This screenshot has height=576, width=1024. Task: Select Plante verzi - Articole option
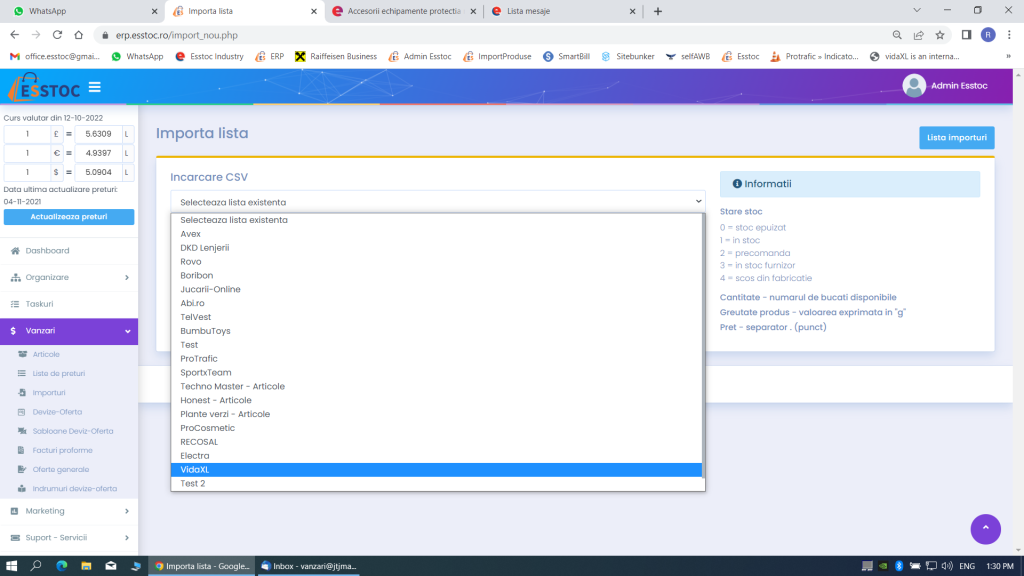coord(436,414)
